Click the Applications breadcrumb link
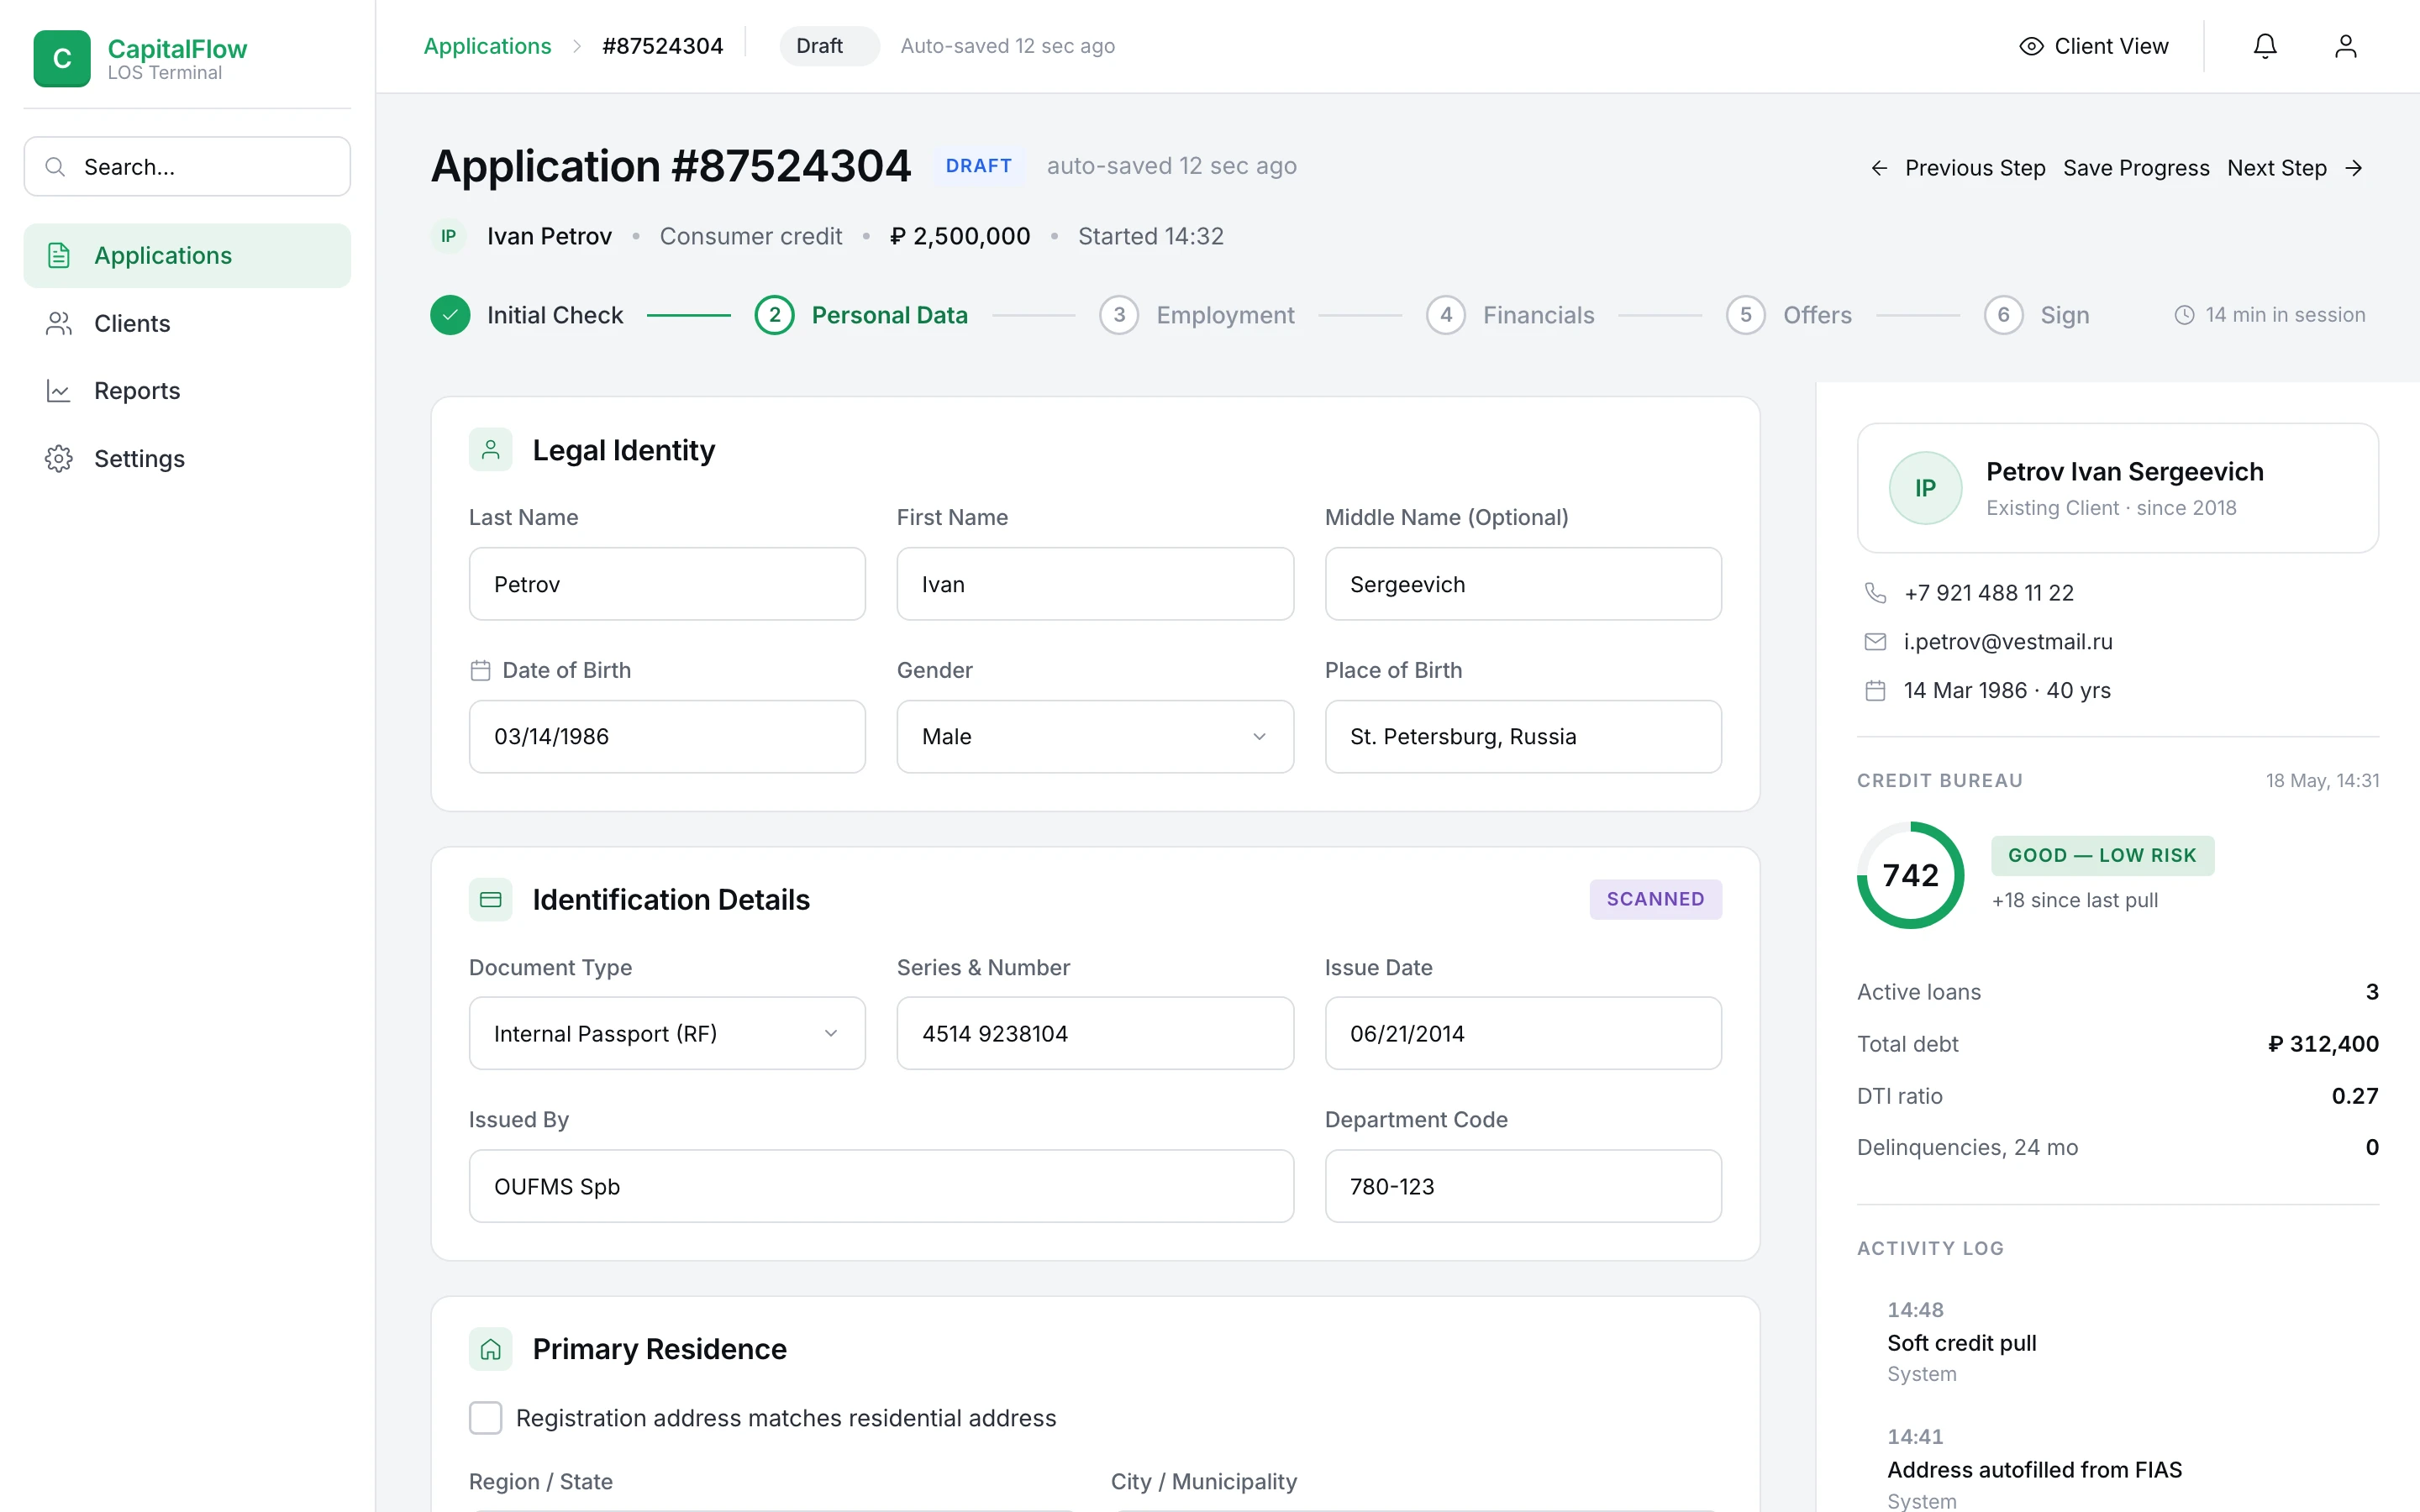 [487, 46]
